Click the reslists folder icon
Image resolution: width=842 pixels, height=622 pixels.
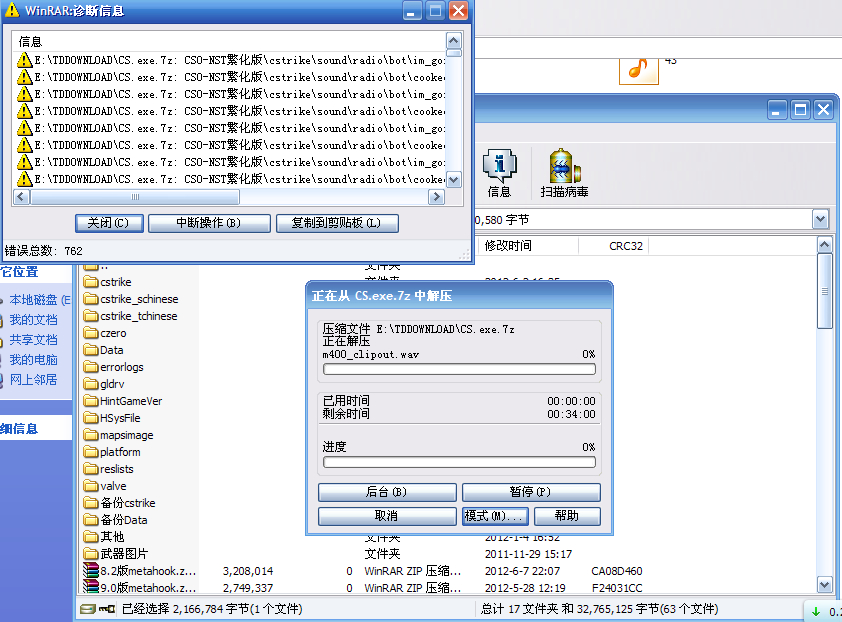click(x=91, y=469)
